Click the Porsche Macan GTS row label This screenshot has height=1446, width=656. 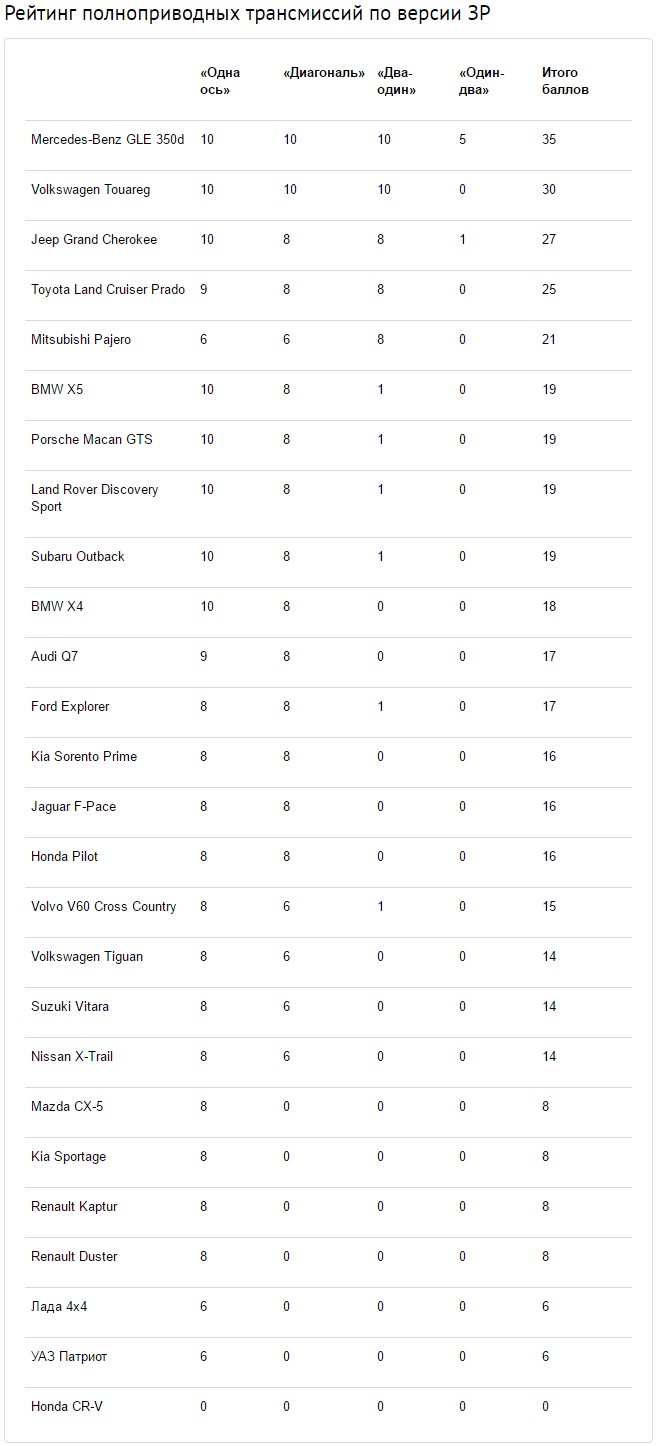(92, 440)
